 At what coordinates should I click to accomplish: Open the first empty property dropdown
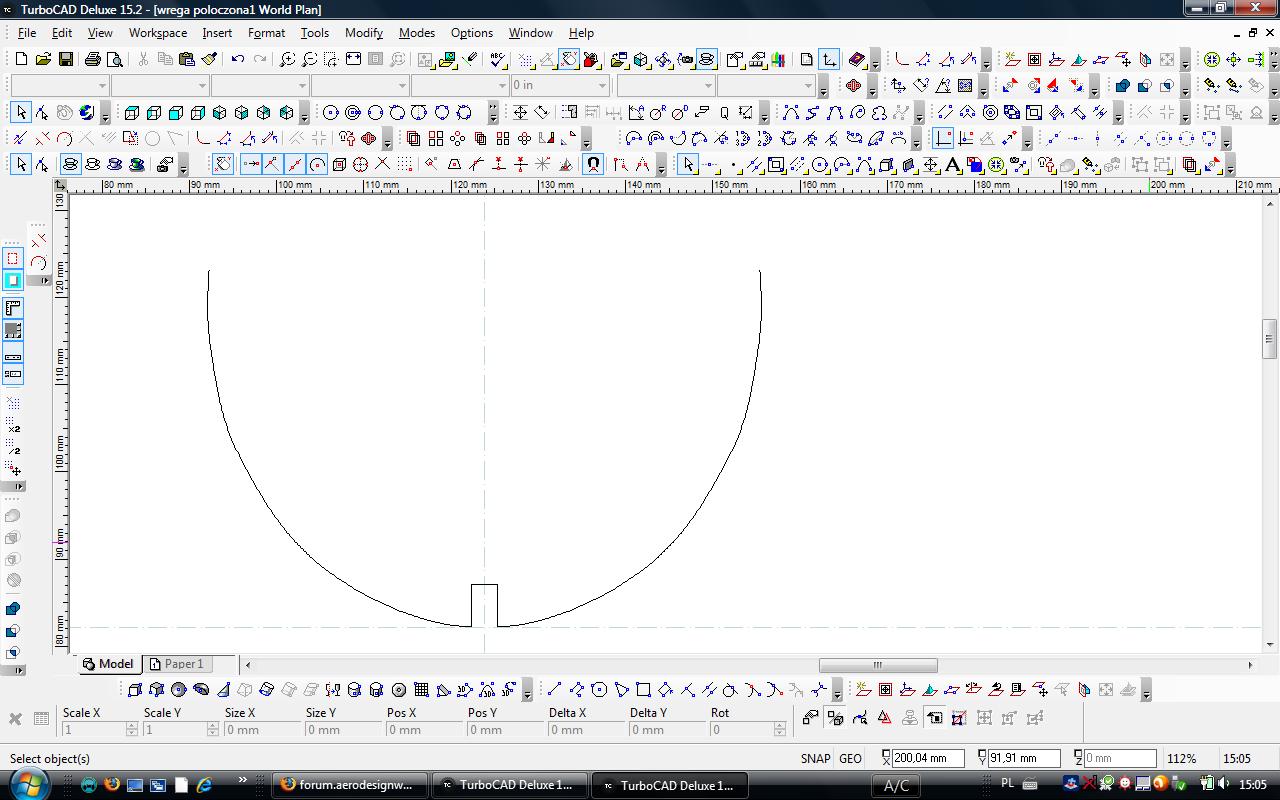(x=59, y=86)
